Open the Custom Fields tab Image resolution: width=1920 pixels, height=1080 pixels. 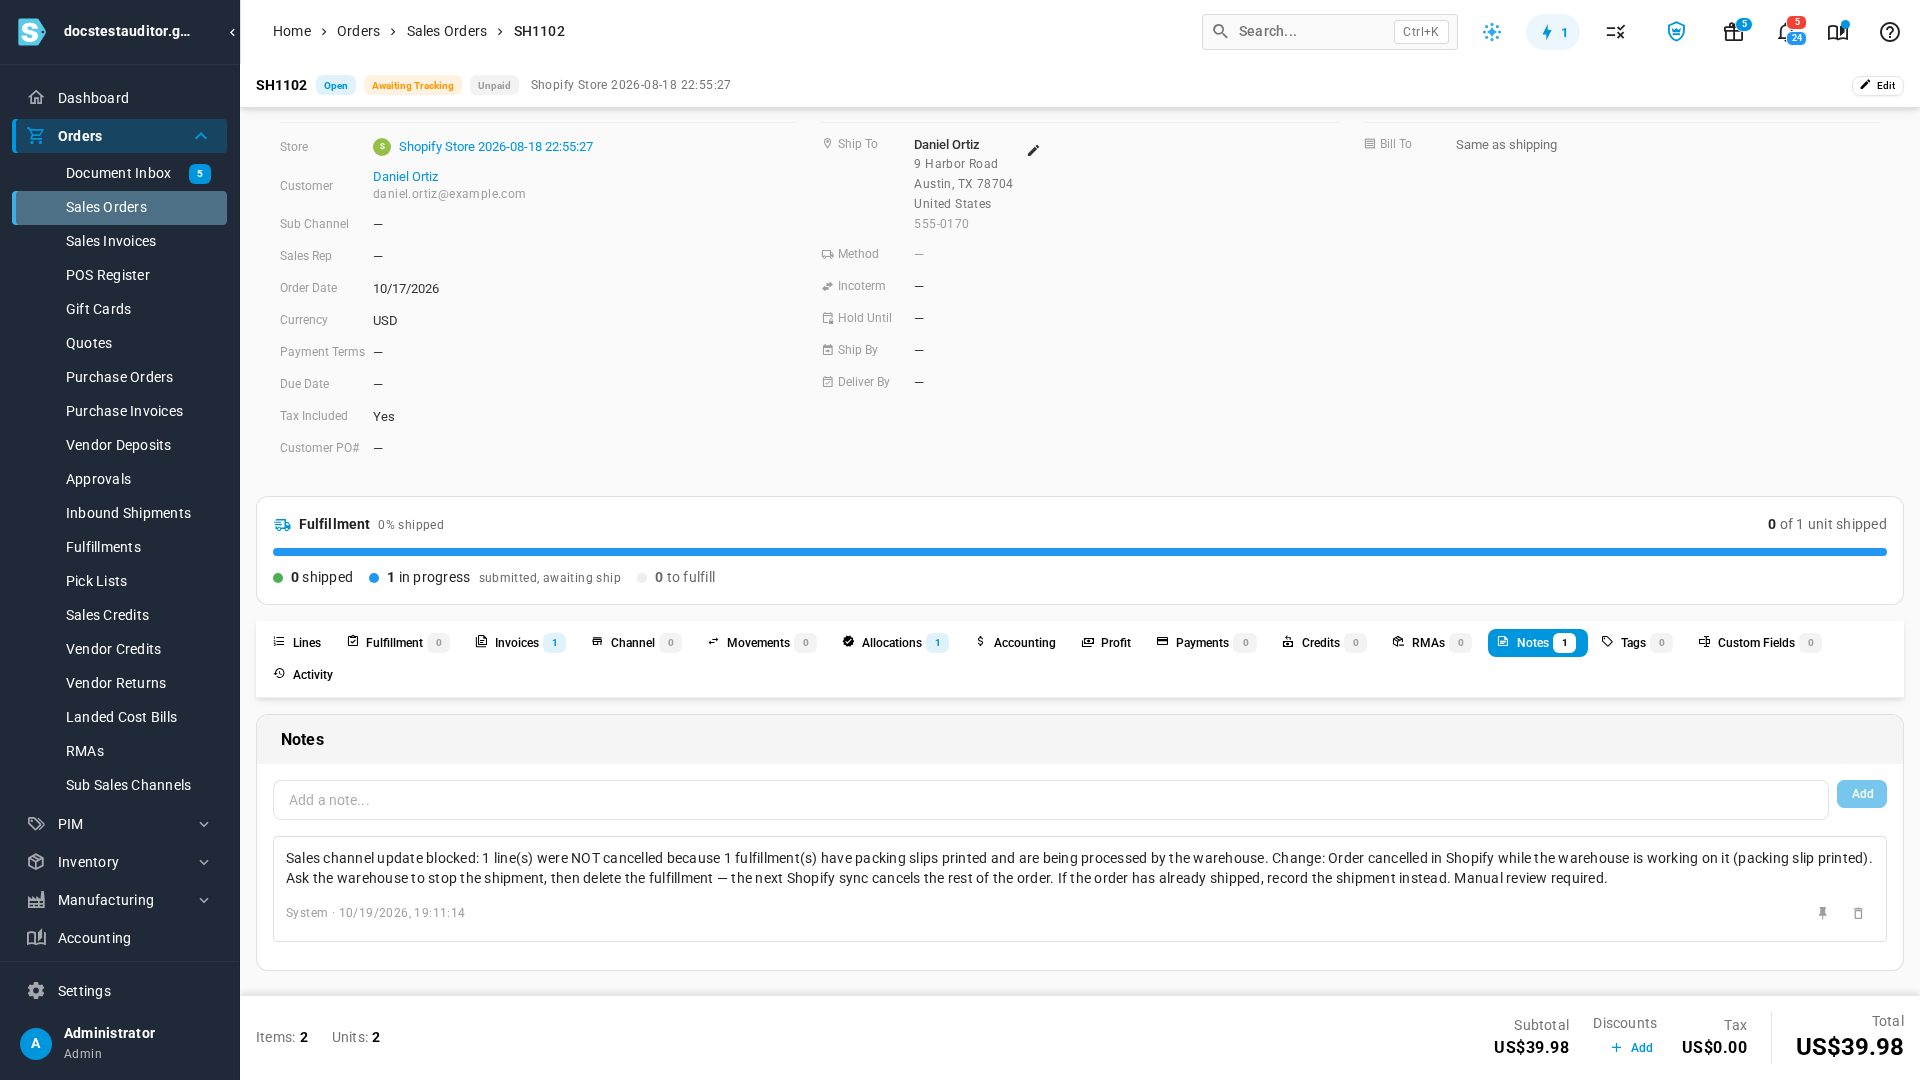[x=1759, y=643]
